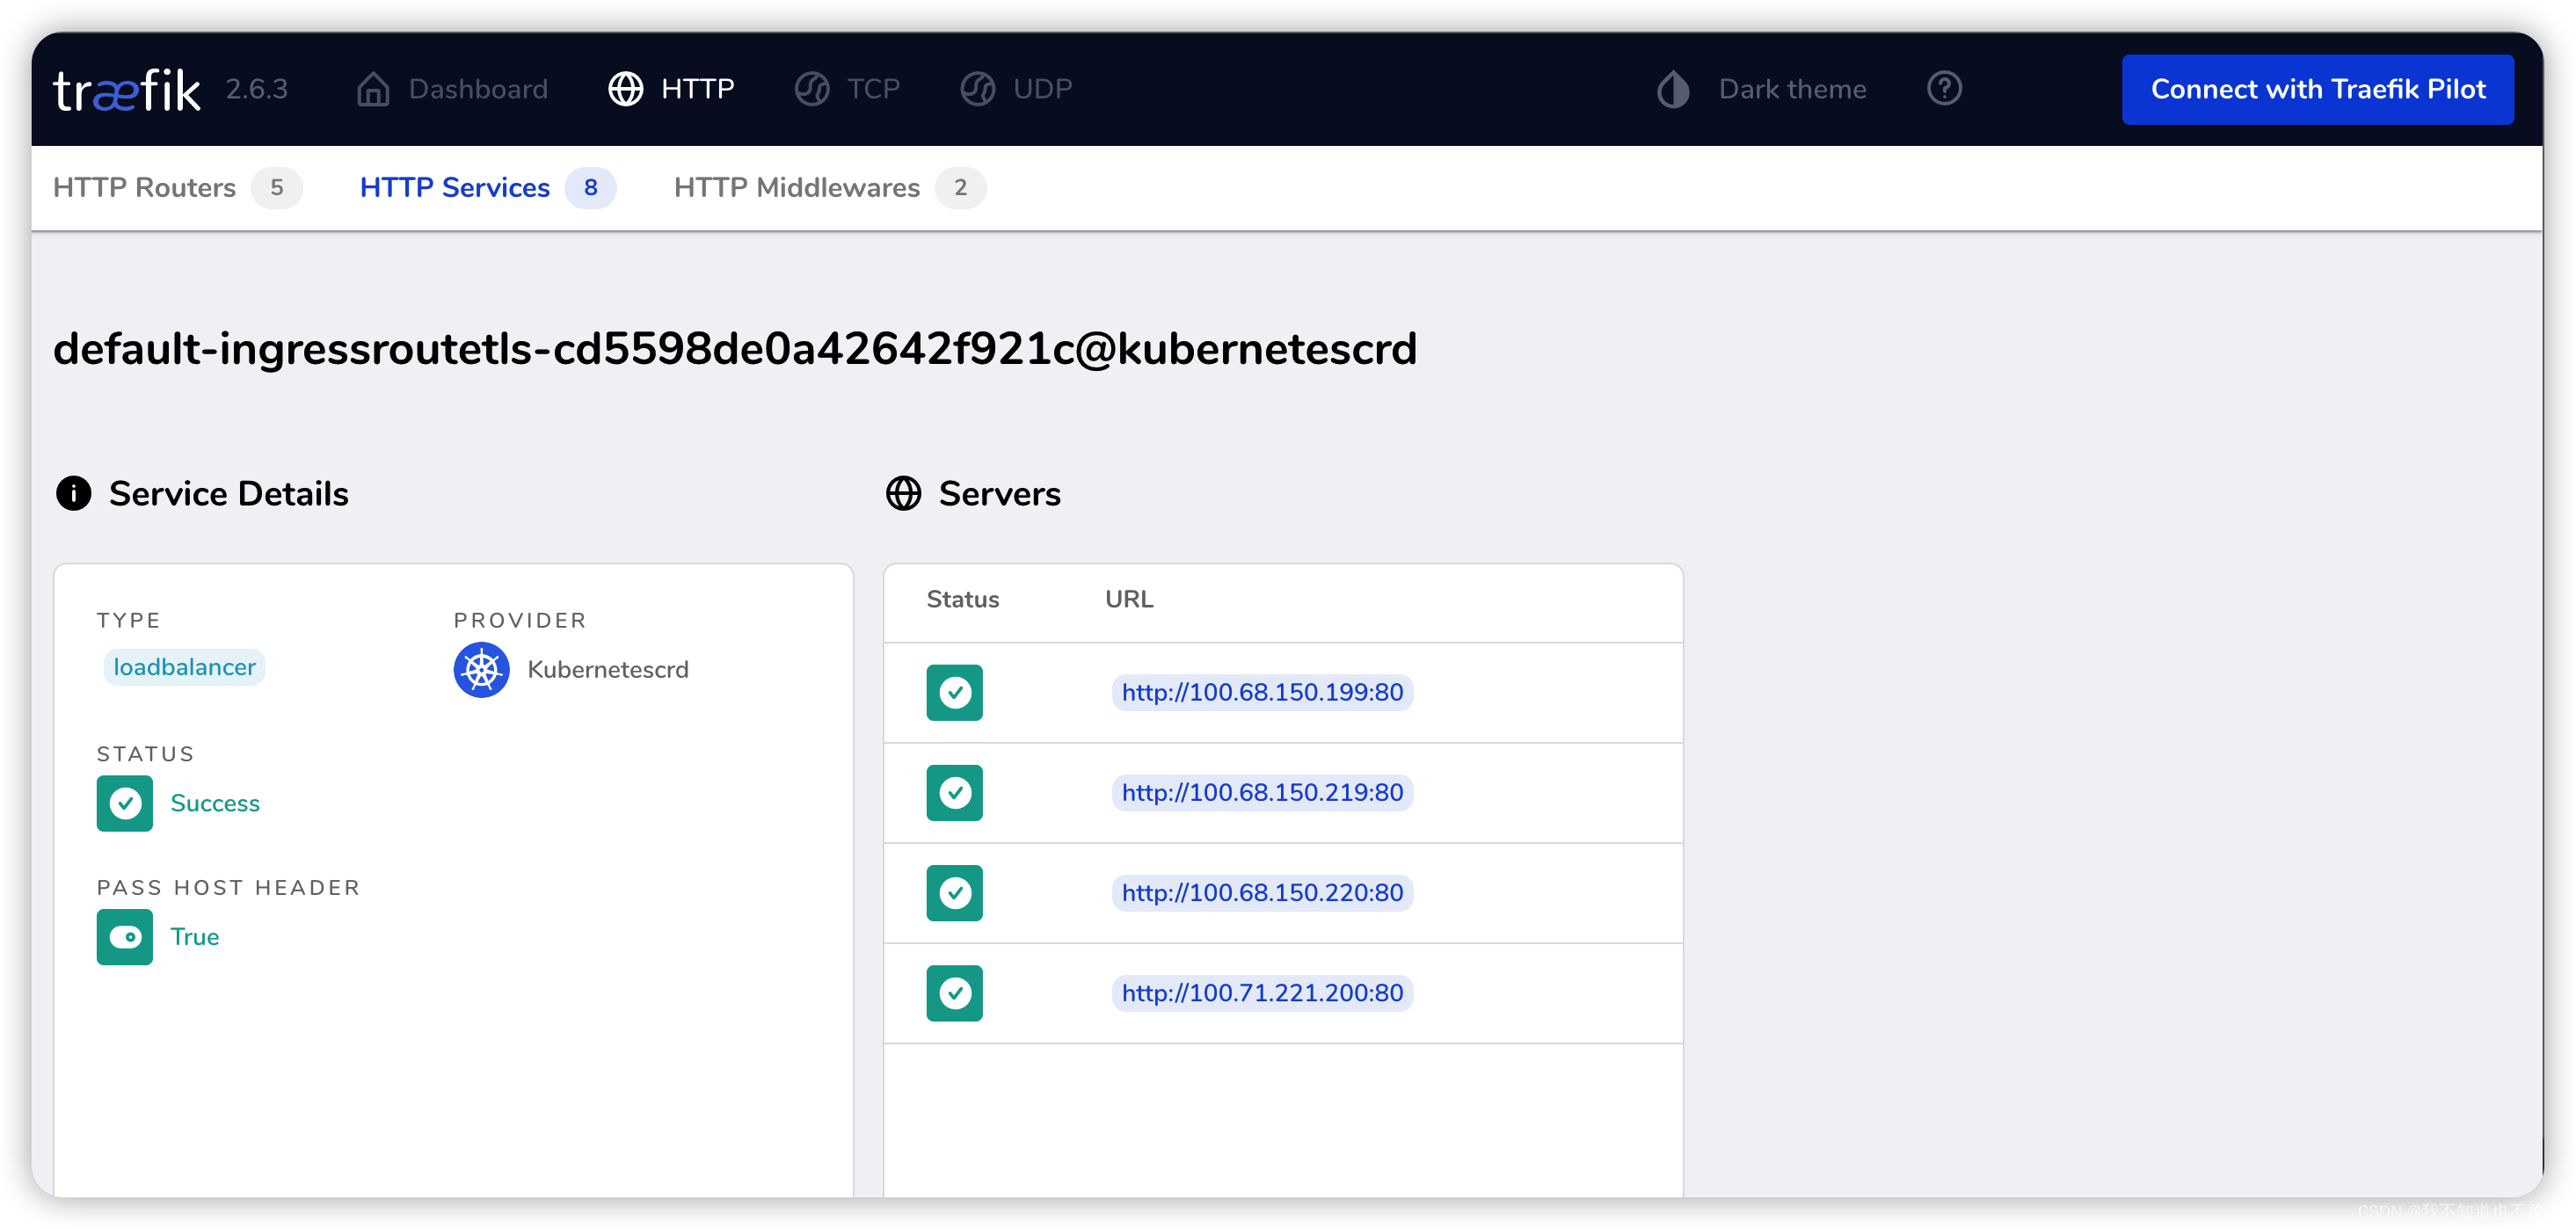Open the http://100.71.221.200:80 server URL
Screen dimensions: 2576x1229
click(1262, 993)
